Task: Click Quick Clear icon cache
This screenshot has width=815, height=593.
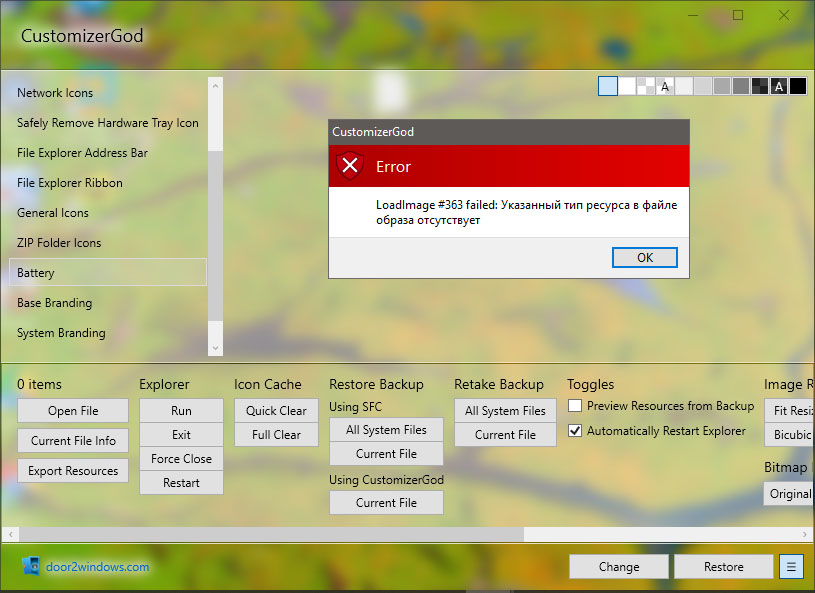Action: pyautogui.click(x=276, y=411)
